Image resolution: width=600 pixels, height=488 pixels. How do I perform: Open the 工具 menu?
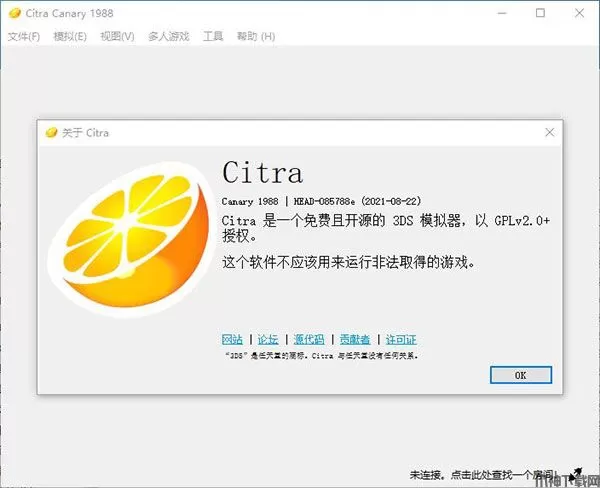213,36
